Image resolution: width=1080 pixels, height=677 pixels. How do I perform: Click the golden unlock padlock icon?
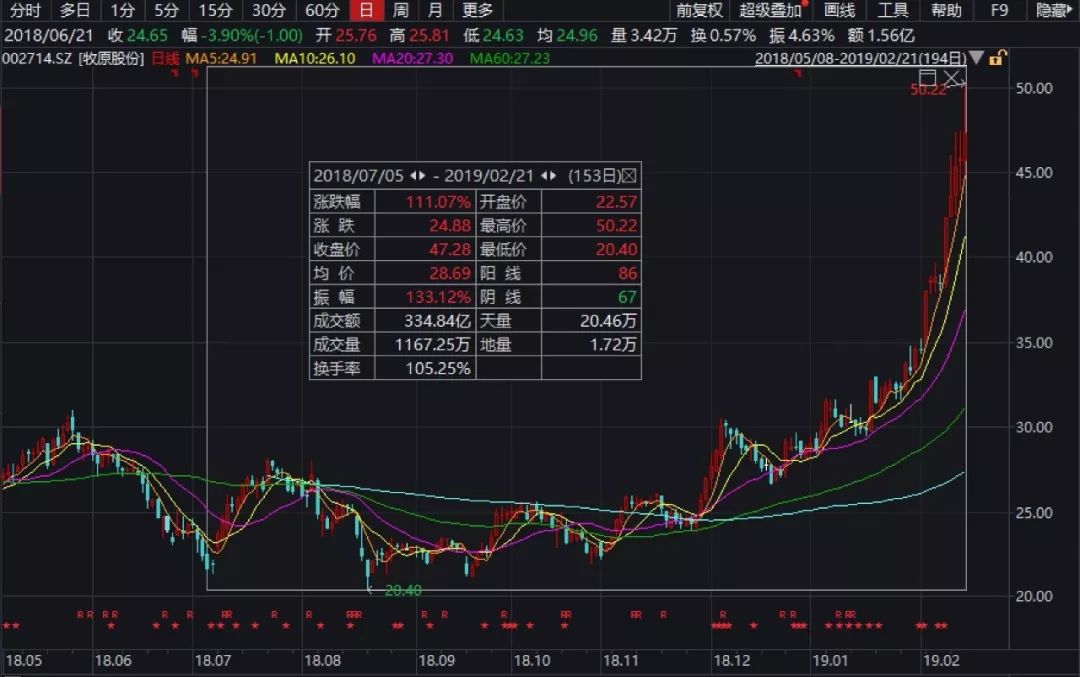click(x=996, y=59)
